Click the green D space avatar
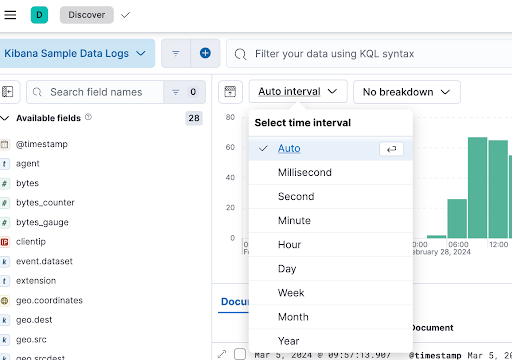 coord(39,15)
